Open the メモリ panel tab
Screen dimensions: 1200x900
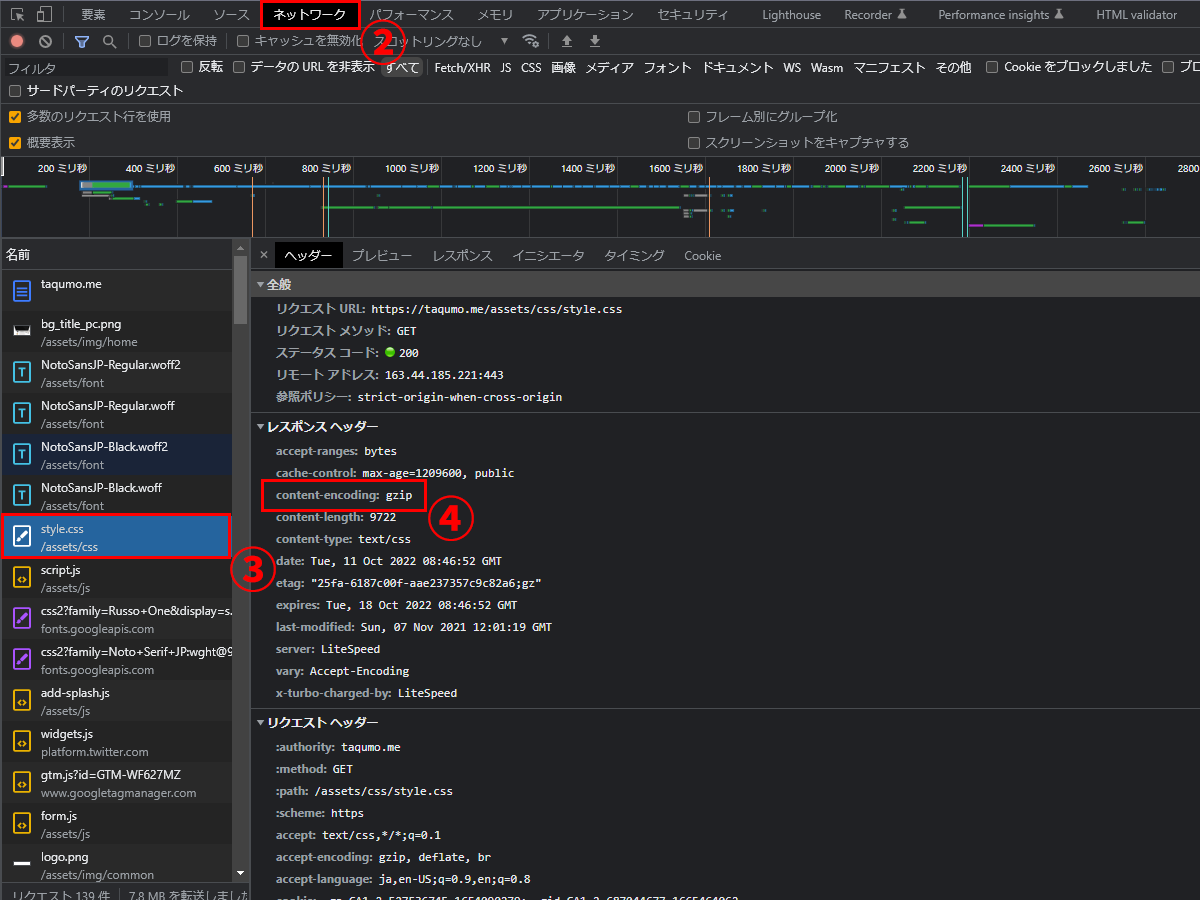pos(496,14)
